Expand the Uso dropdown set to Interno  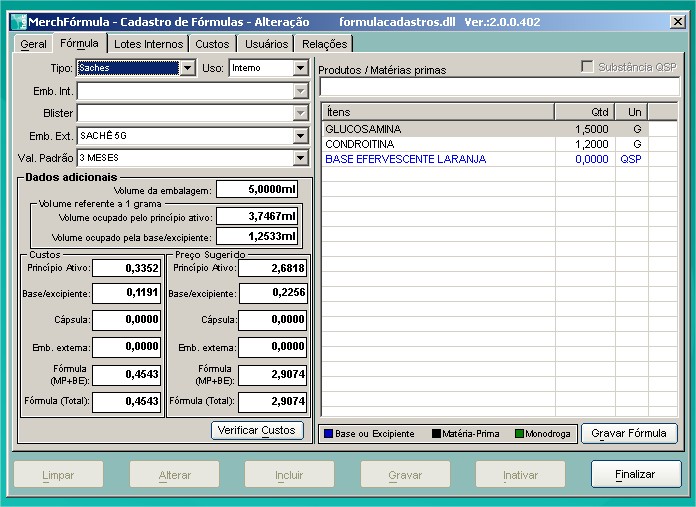click(300, 68)
